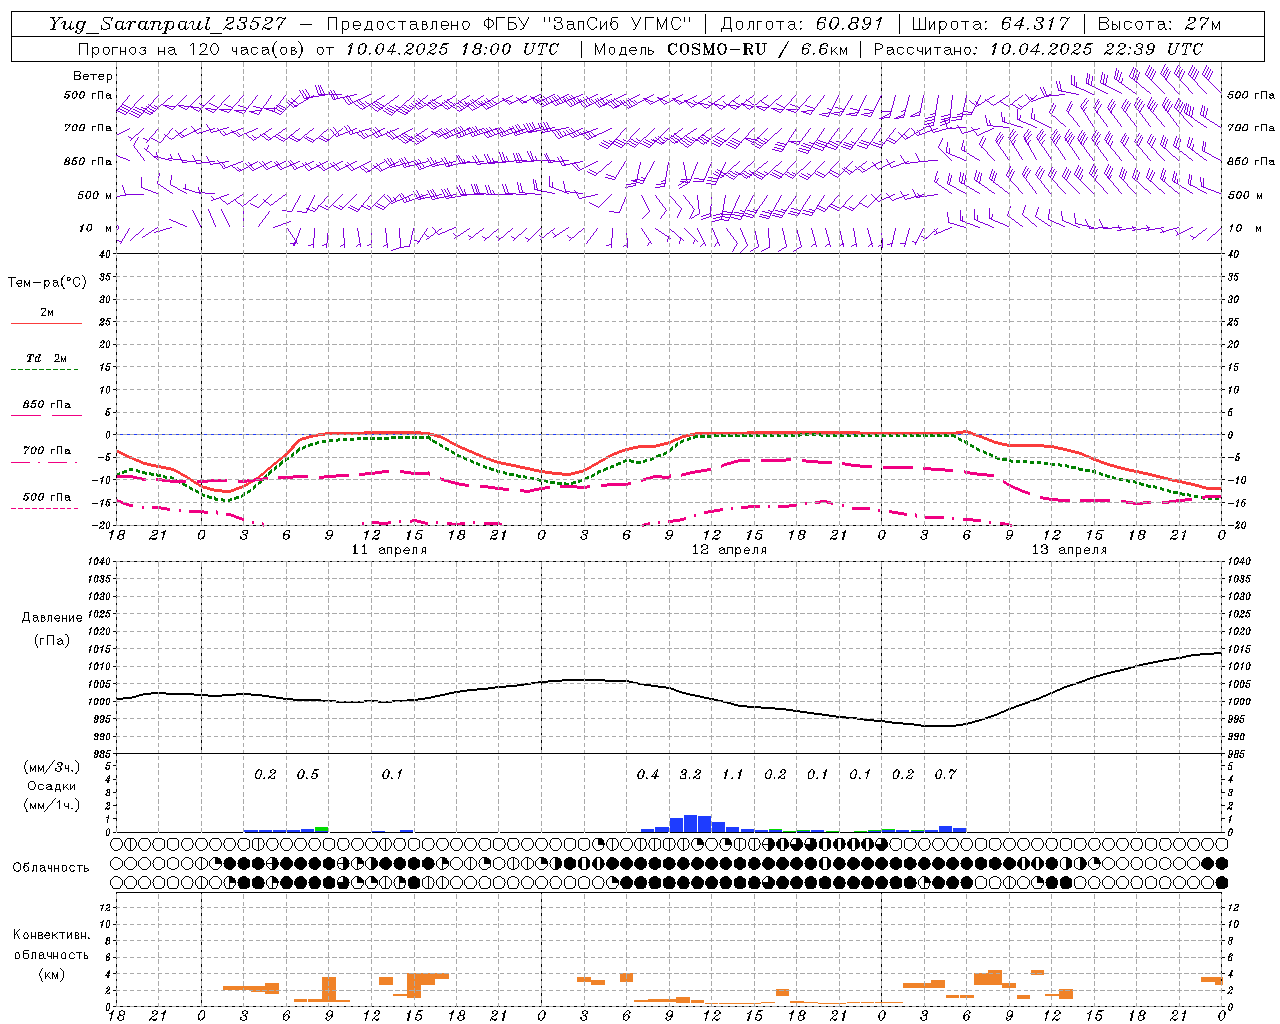Screen dimensions: 1280x1024
Task: Click the (мм/3ч.) precipitation unit label
Action: click(52, 767)
